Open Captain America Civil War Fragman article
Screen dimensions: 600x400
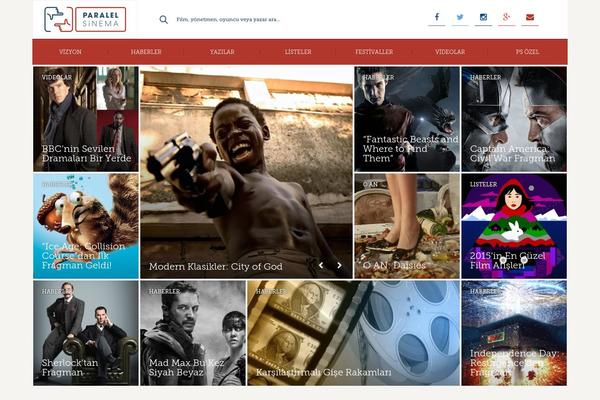(x=514, y=119)
